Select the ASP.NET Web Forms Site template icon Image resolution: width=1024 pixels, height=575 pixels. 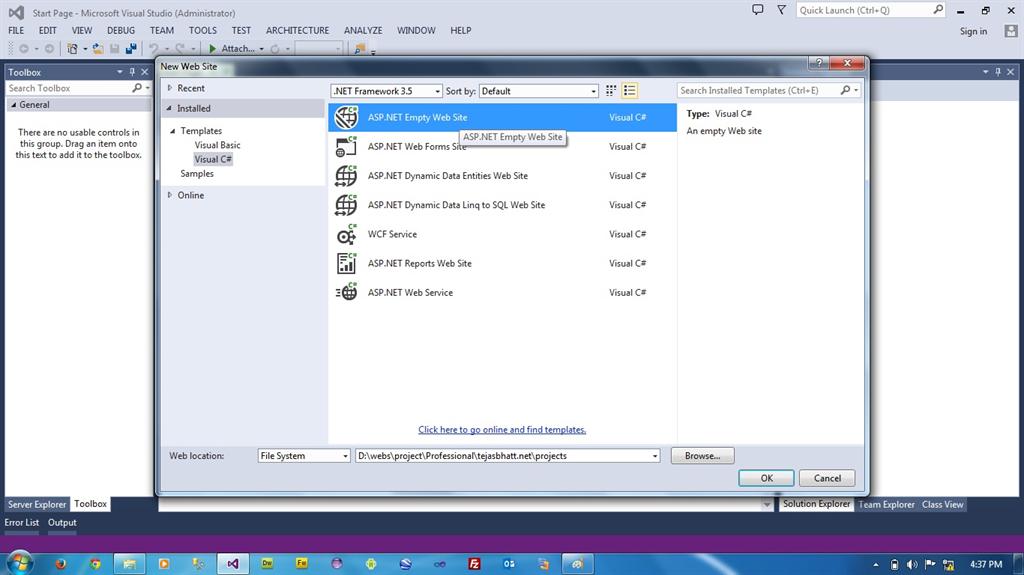pyautogui.click(x=346, y=147)
